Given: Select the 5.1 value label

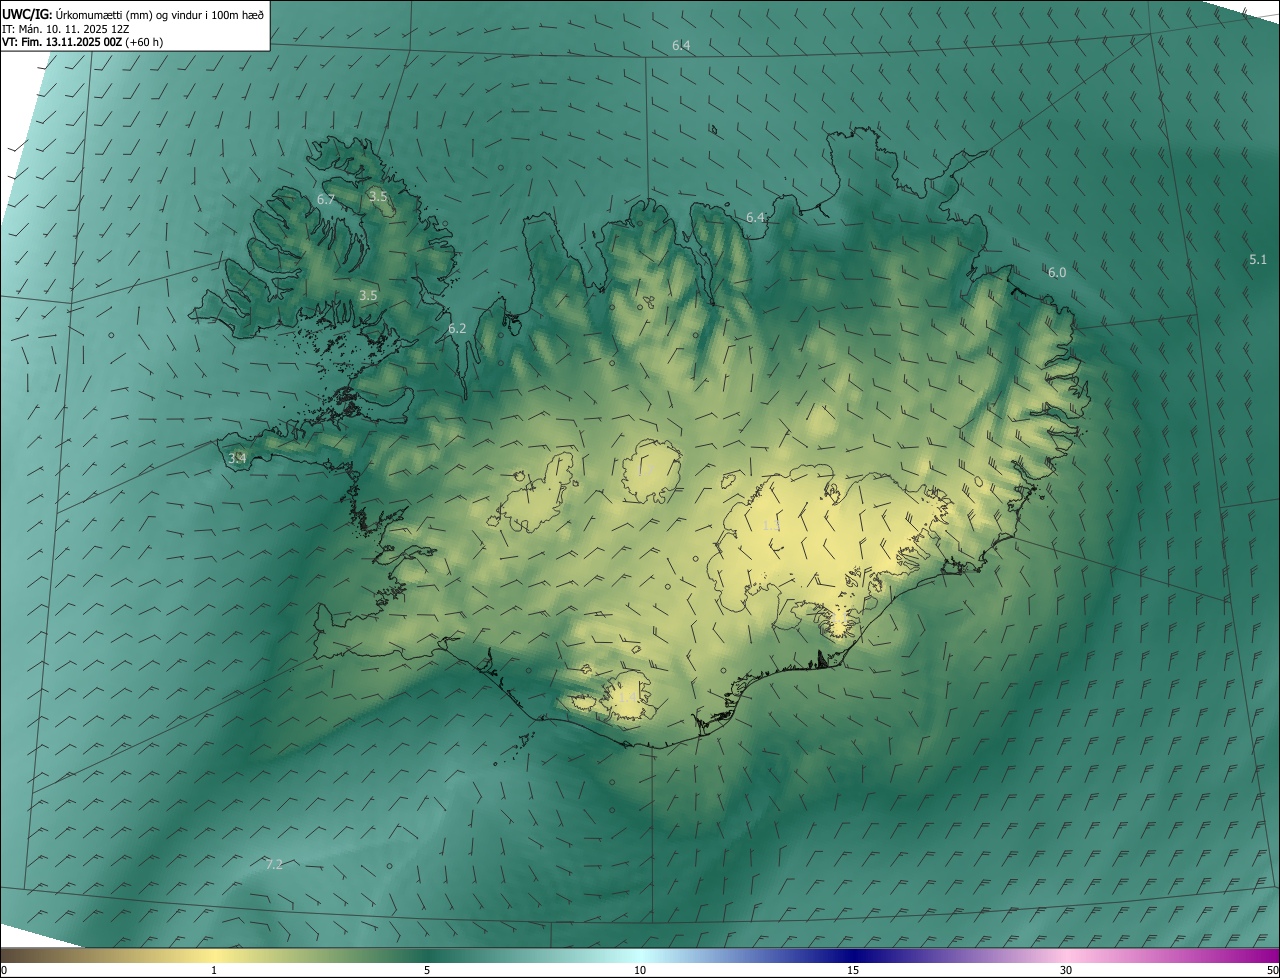Looking at the screenshot, I should point(1258,260).
